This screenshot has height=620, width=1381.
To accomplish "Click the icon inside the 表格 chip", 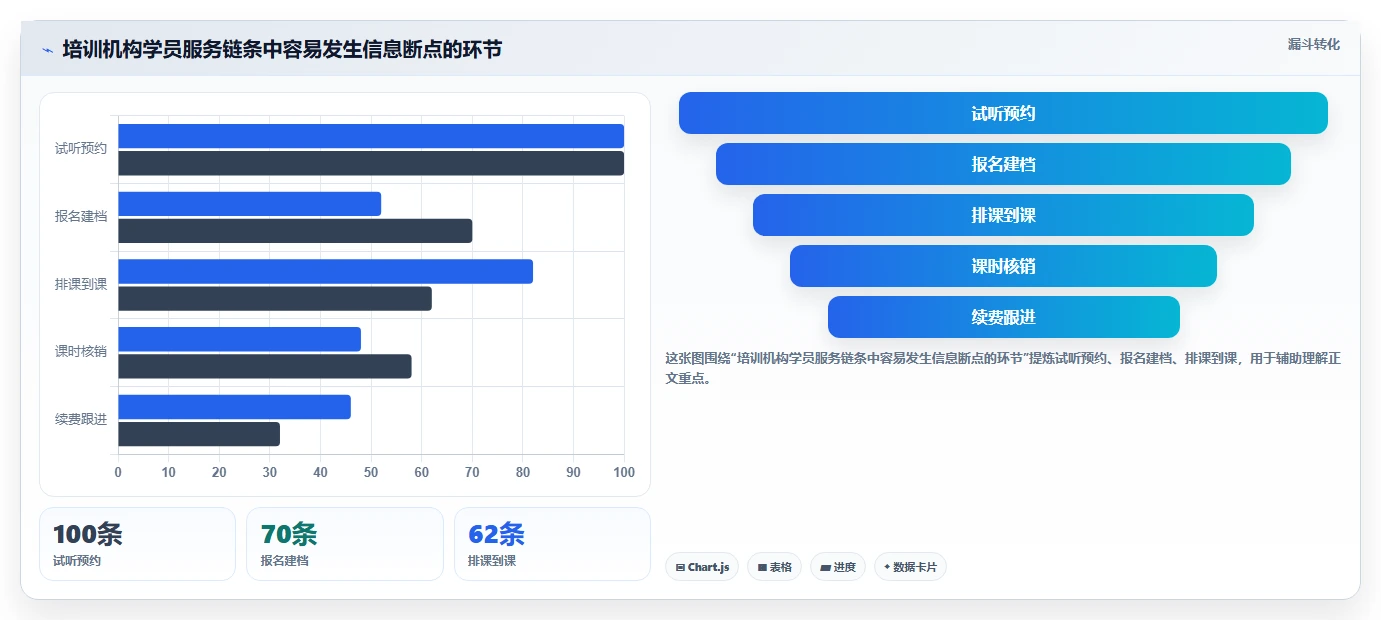I will click(762, 567).
